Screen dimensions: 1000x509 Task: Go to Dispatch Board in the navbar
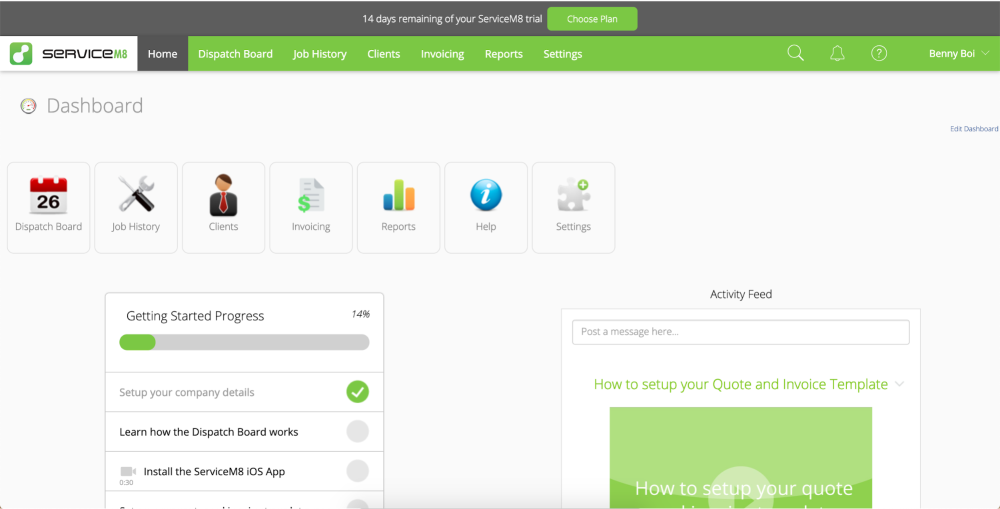click(x=235, y=54)
